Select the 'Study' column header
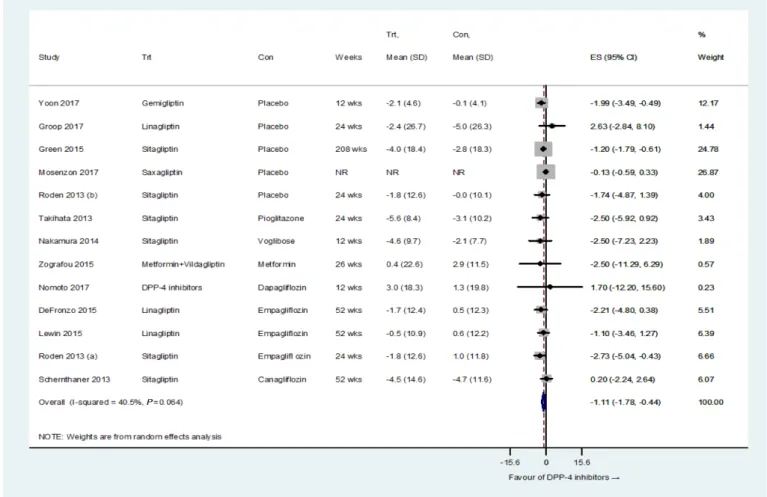 [x=49, y=57]
